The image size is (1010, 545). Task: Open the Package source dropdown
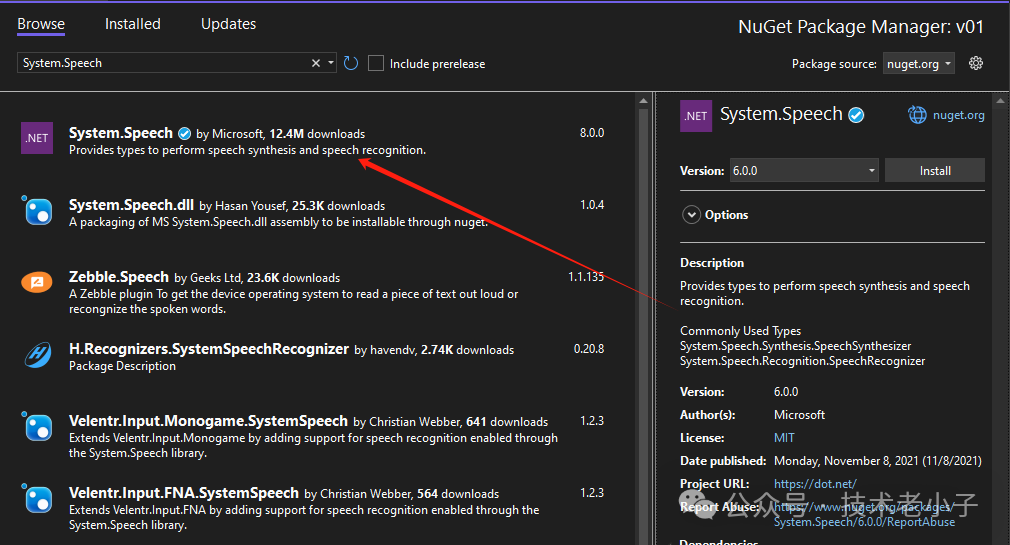tap(919, 63)
